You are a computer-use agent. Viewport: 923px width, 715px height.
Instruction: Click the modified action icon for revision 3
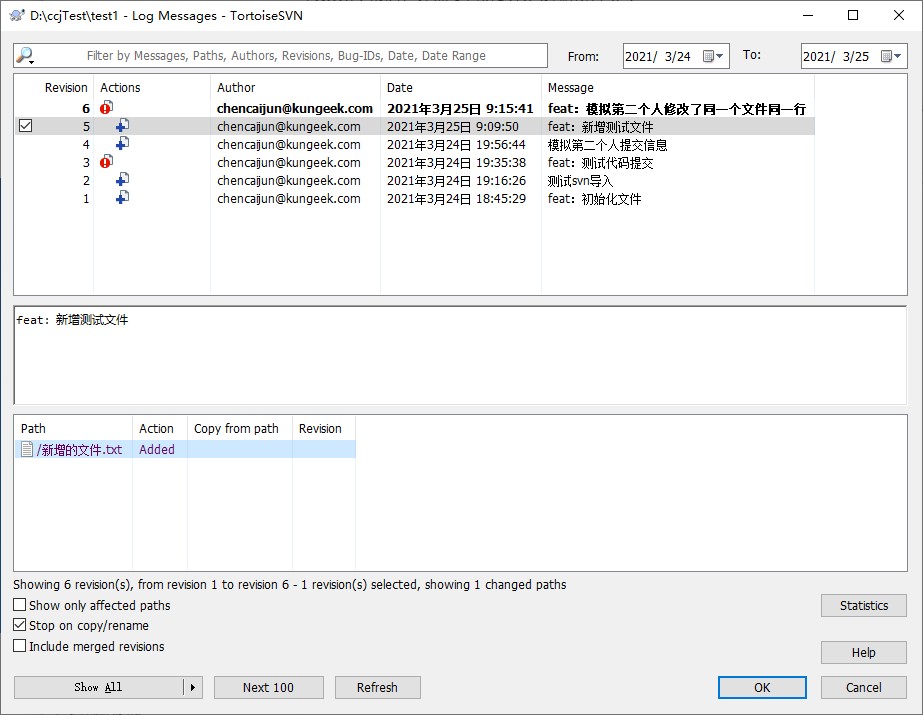click(x=106, y=162)
